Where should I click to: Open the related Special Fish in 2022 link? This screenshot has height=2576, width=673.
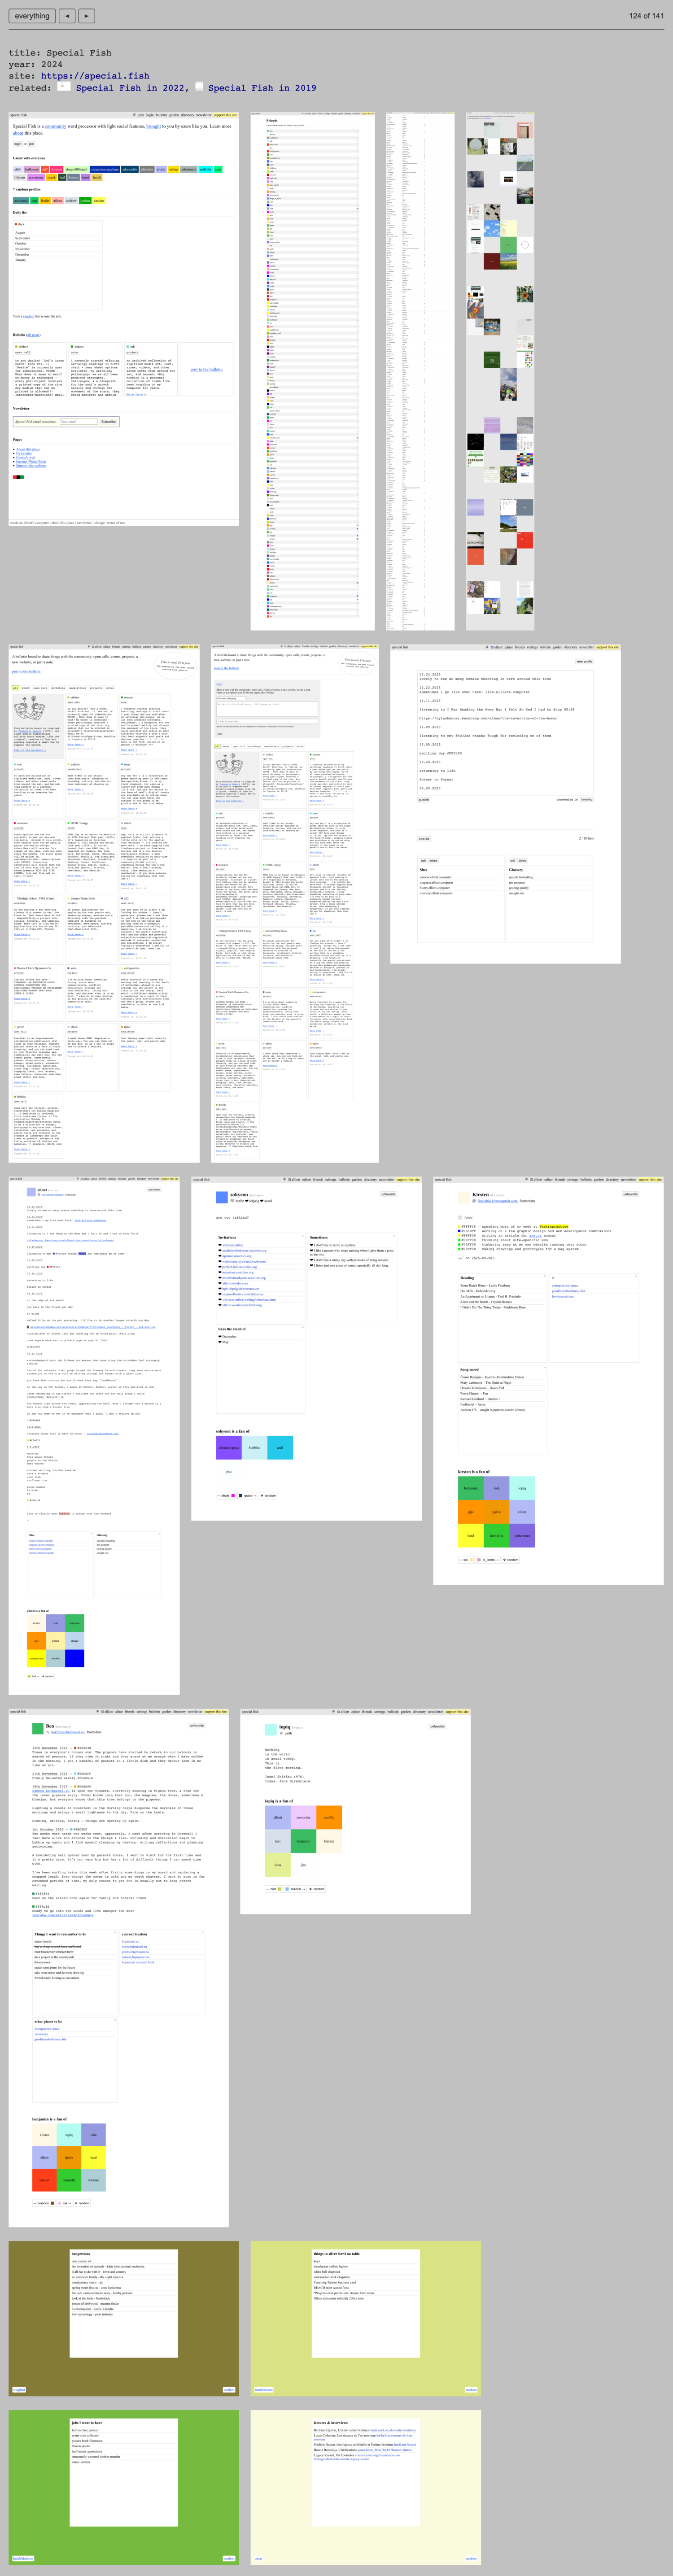131,88
